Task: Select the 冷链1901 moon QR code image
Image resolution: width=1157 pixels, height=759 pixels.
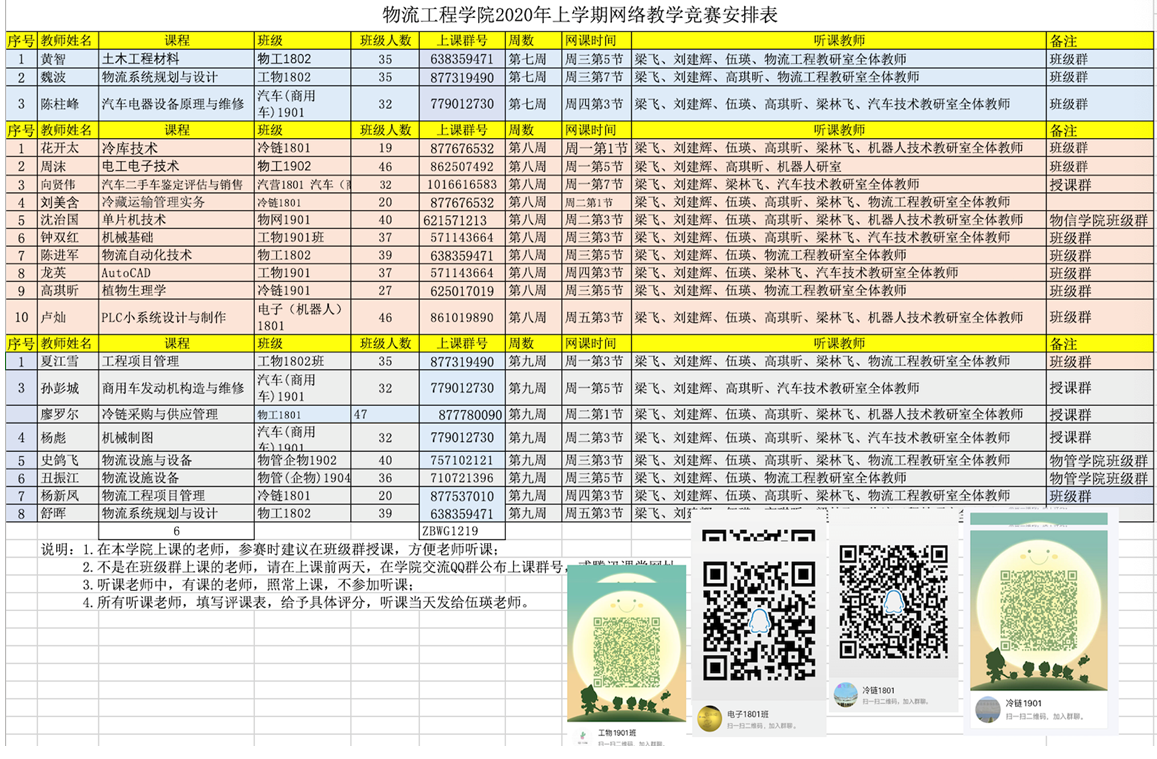Action: (x=1037, y=613)
